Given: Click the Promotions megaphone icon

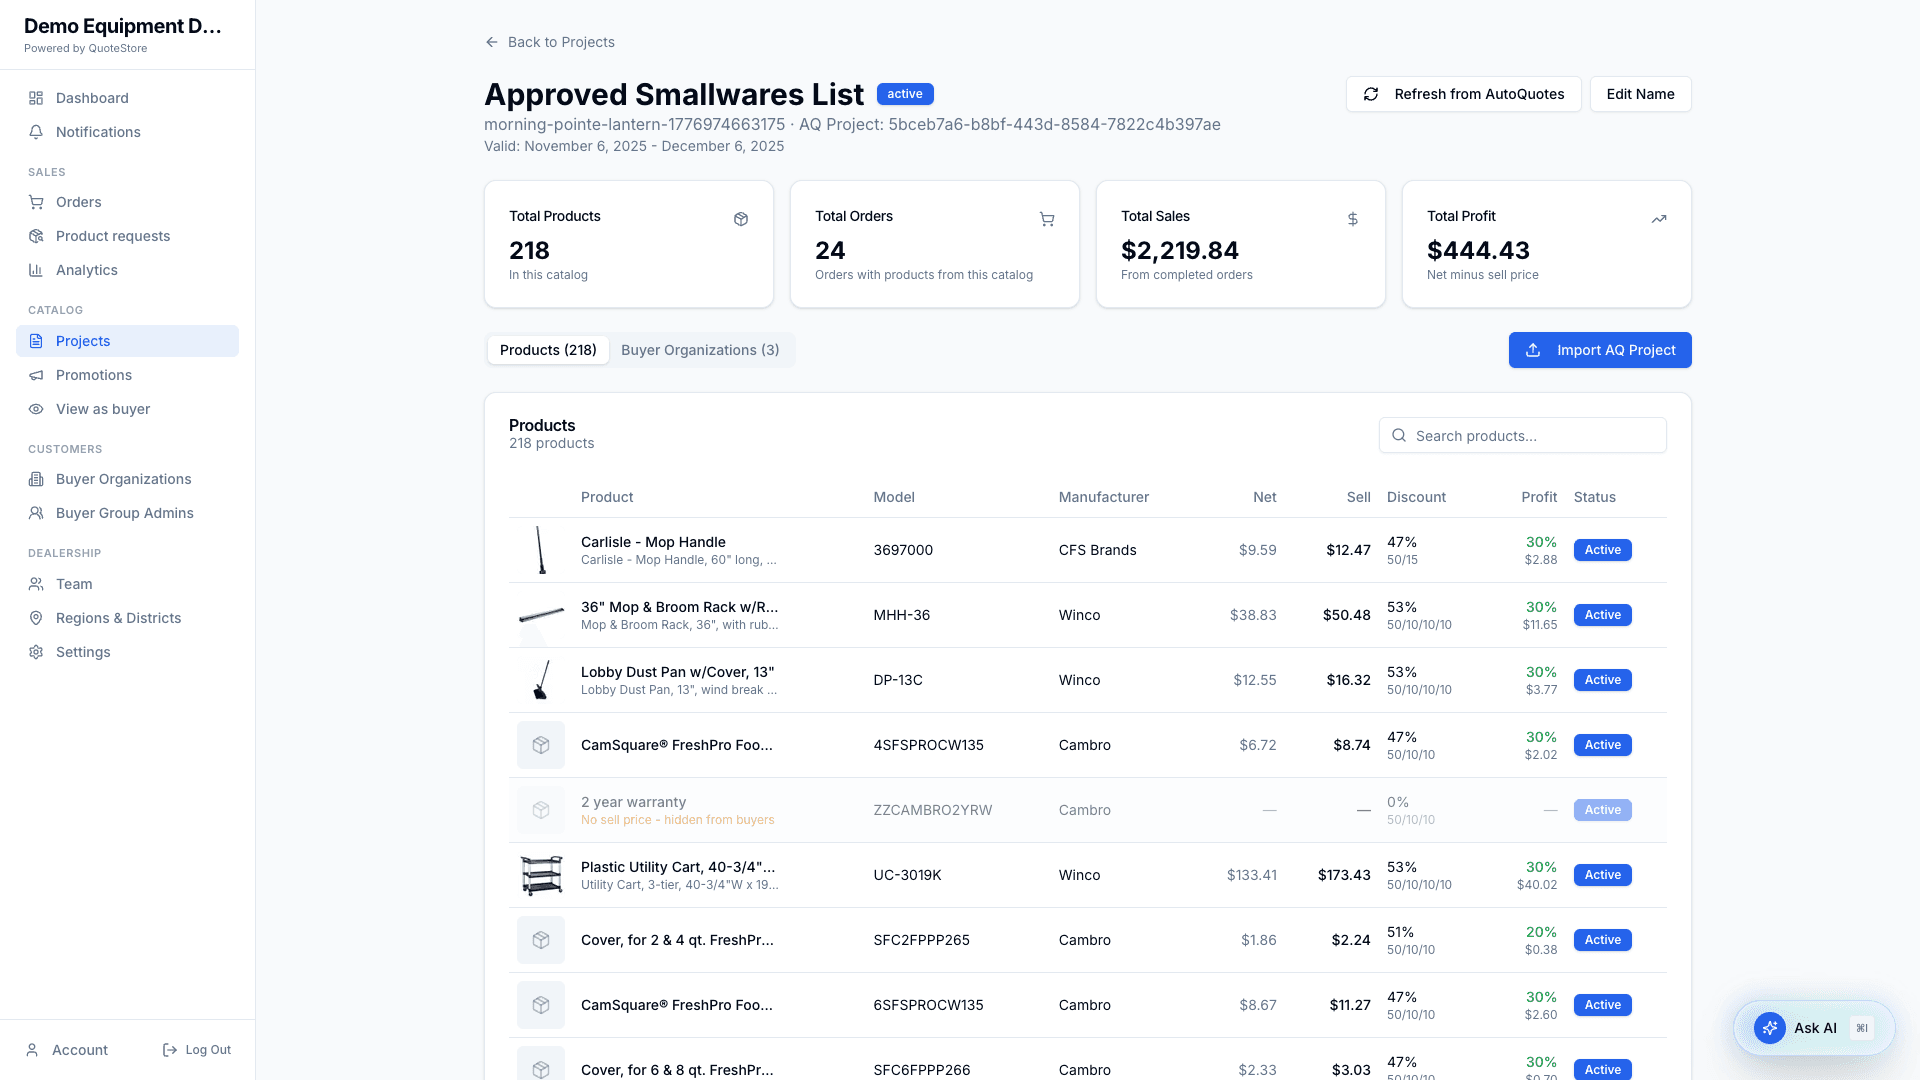Looking at the screenshot, I should [x=36, y=375].
